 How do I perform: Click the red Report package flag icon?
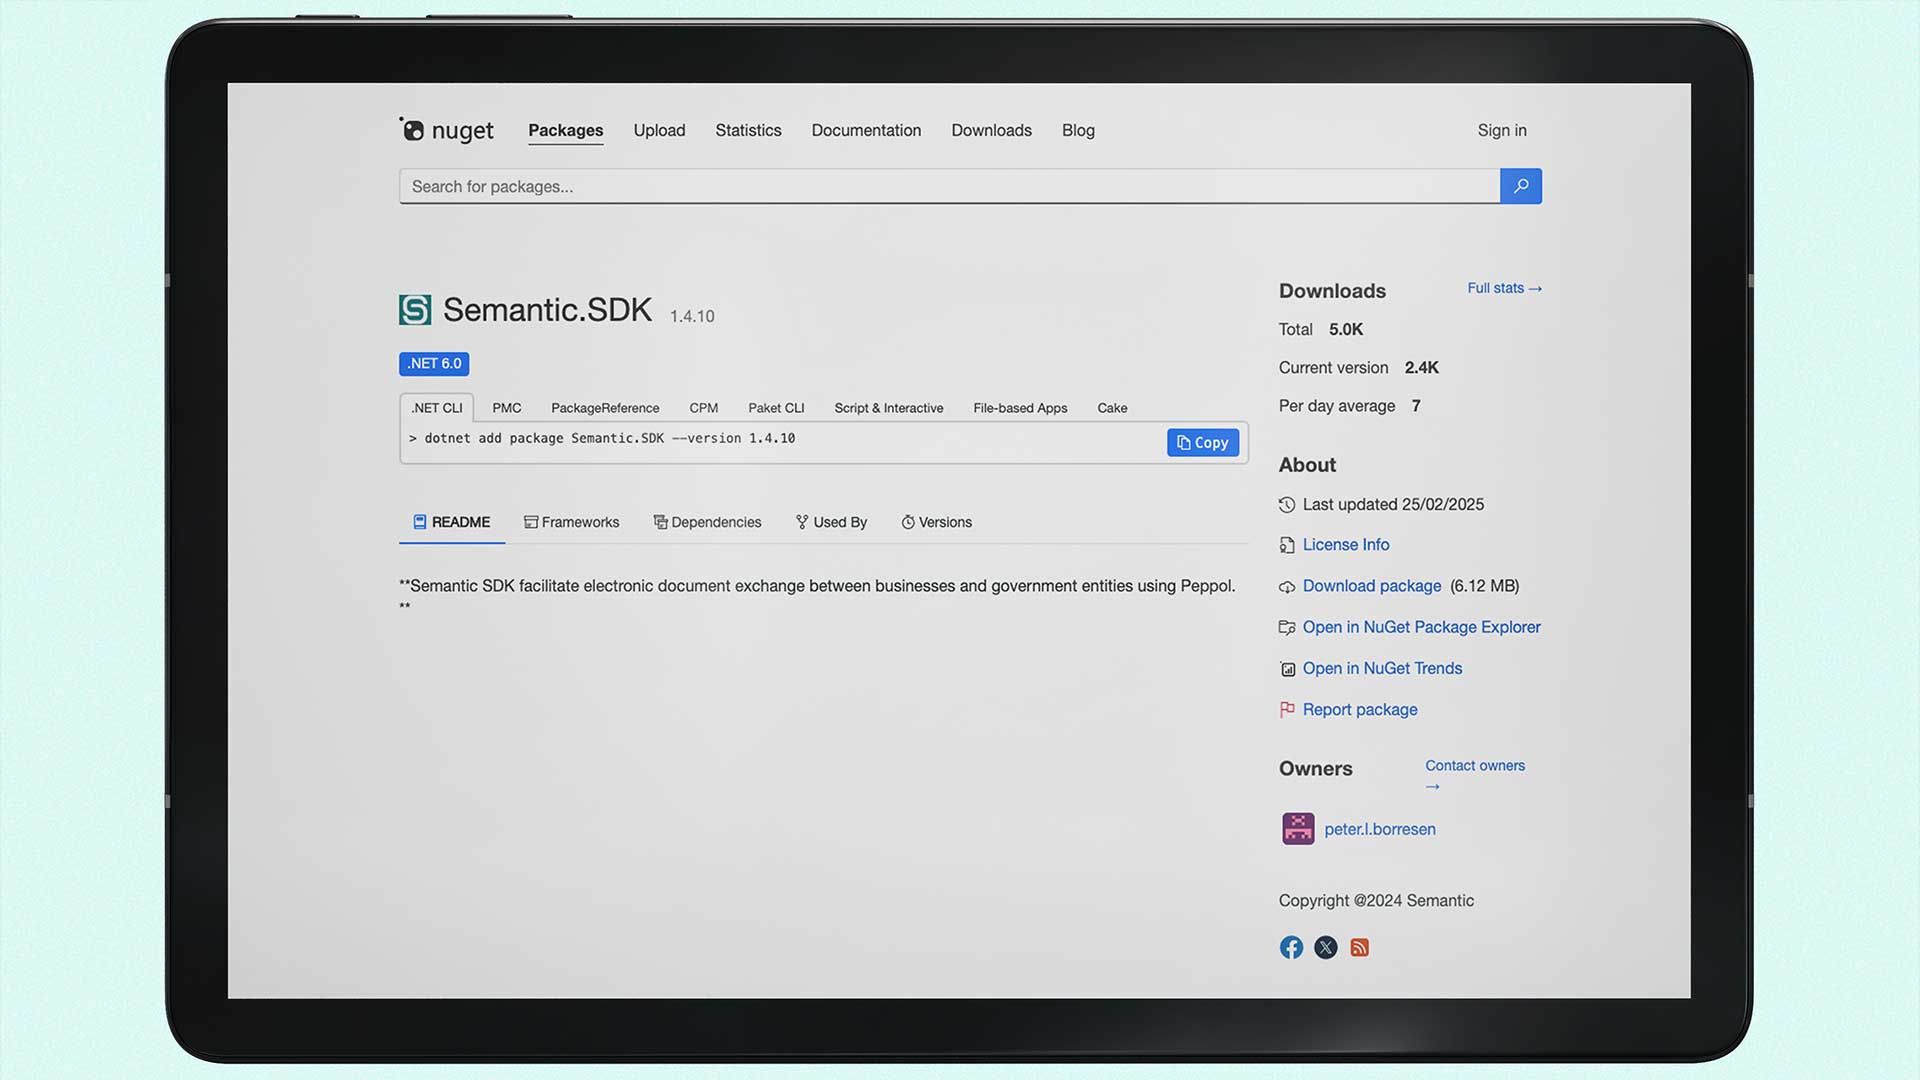[x=1287, y=709]
